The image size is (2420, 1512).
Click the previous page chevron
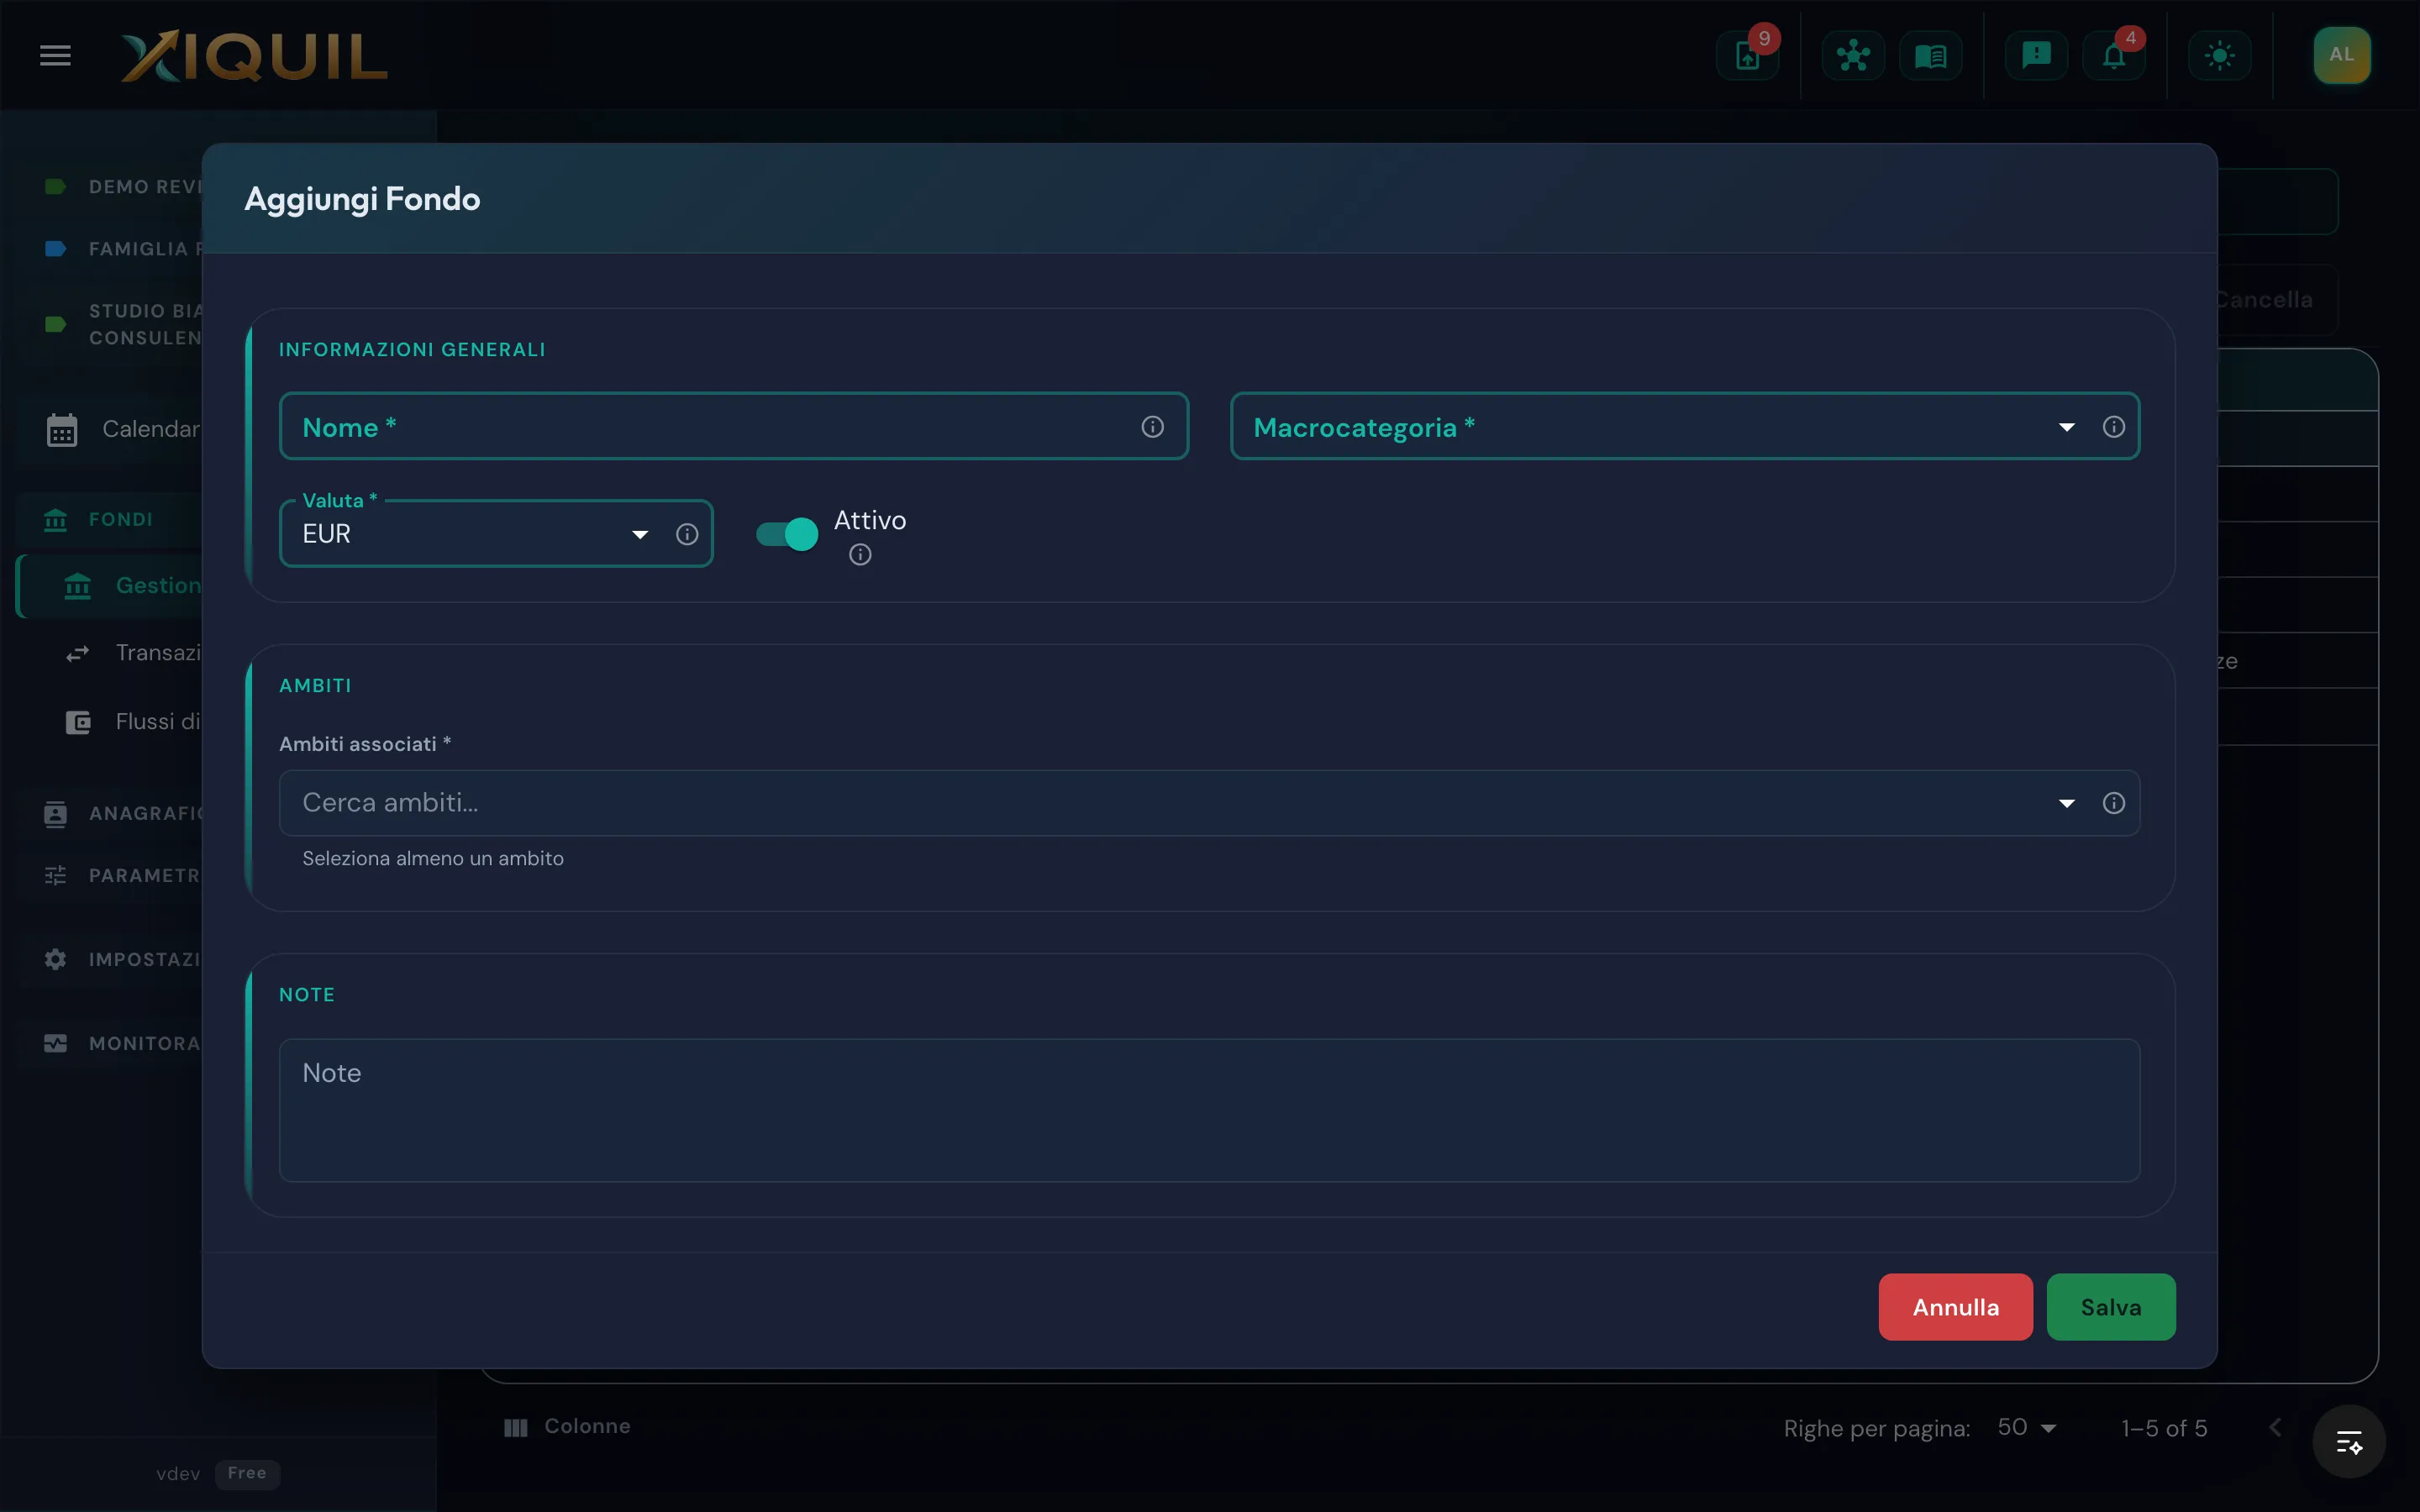point(2275,1428)
